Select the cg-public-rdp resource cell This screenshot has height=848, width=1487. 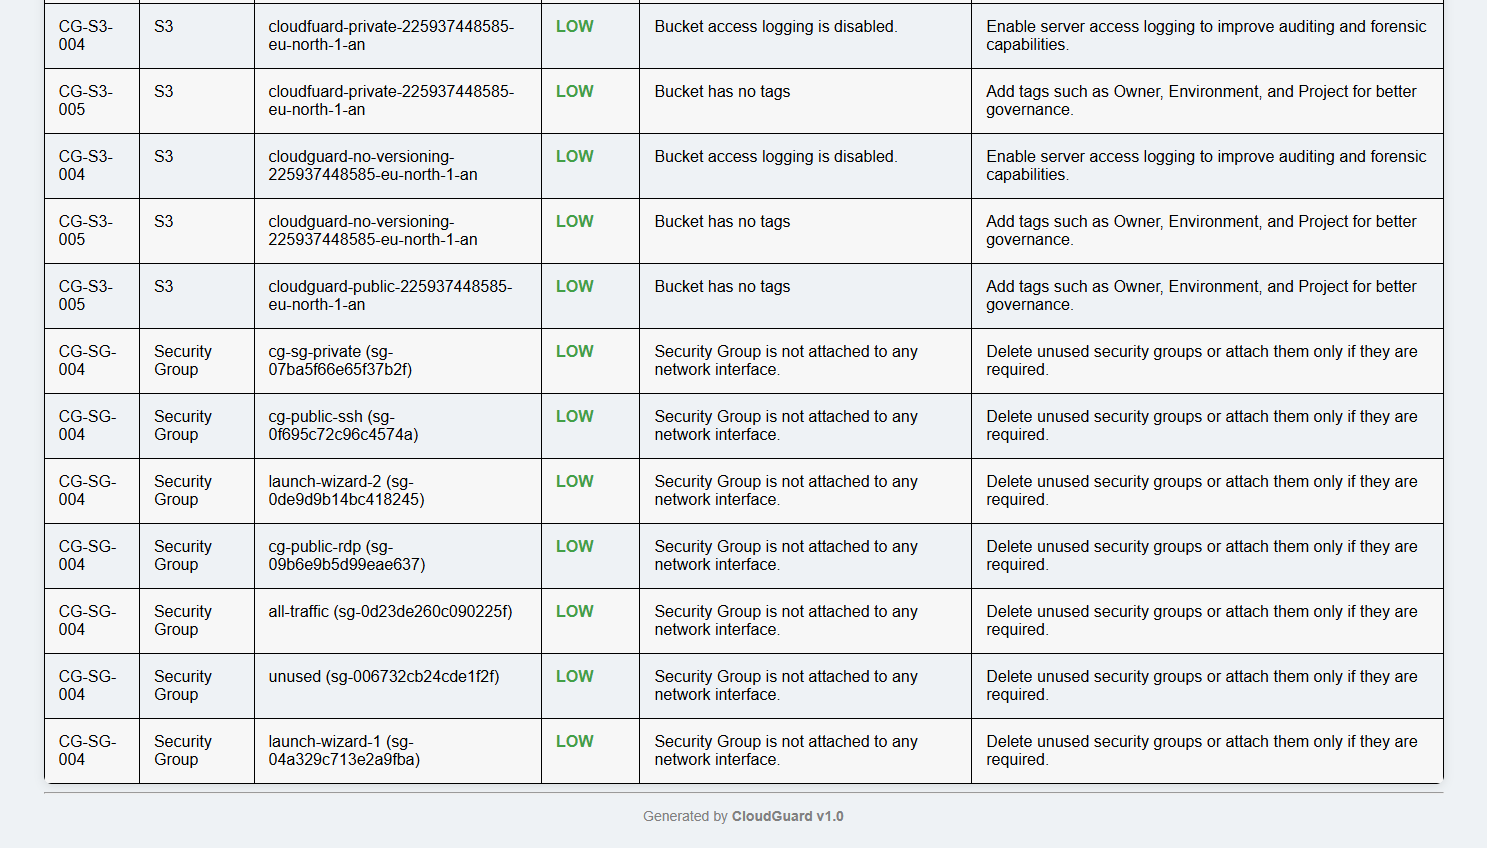point(397,556)
